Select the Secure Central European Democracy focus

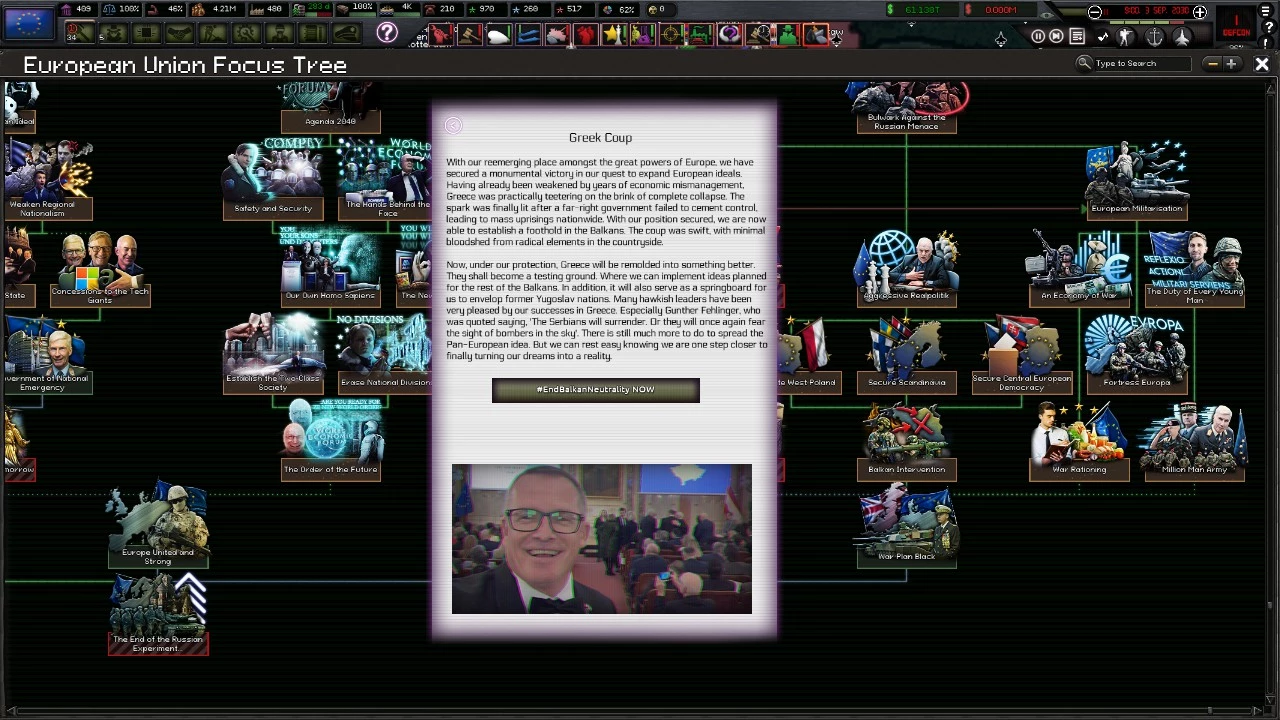coord(1021,352)
